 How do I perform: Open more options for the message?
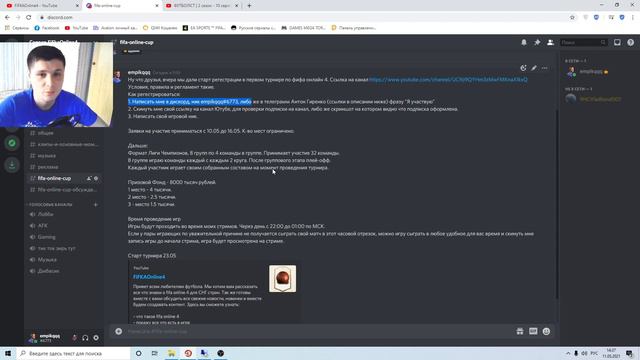(x=544, y=68)
